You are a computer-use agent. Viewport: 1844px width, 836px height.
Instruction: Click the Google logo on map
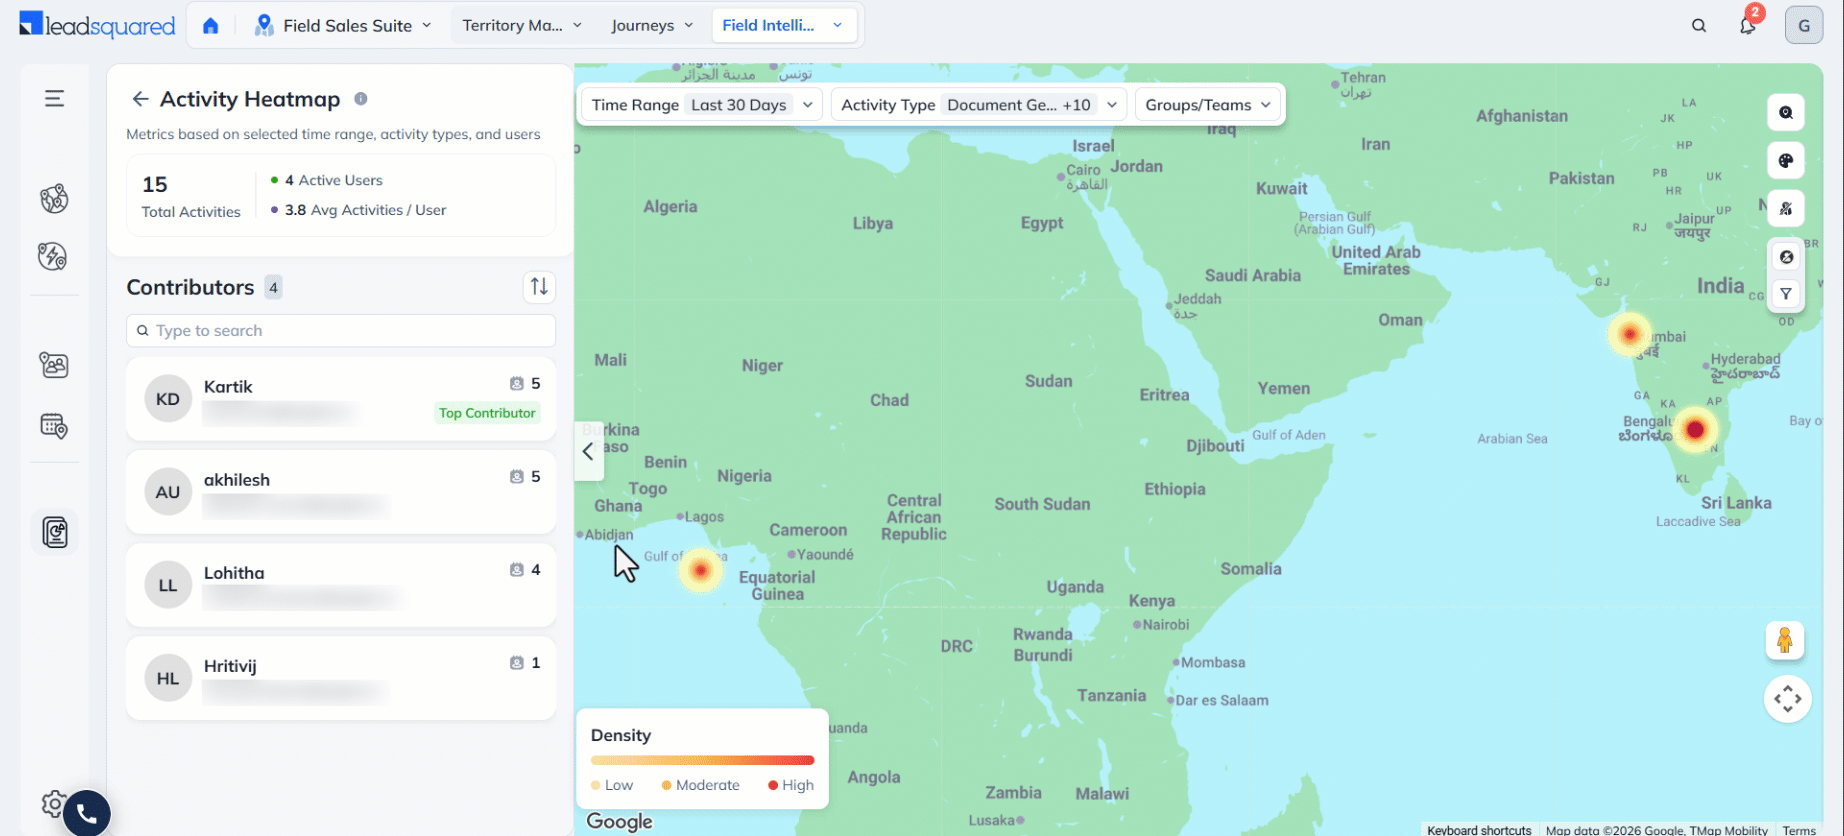(x=619, y=822)
